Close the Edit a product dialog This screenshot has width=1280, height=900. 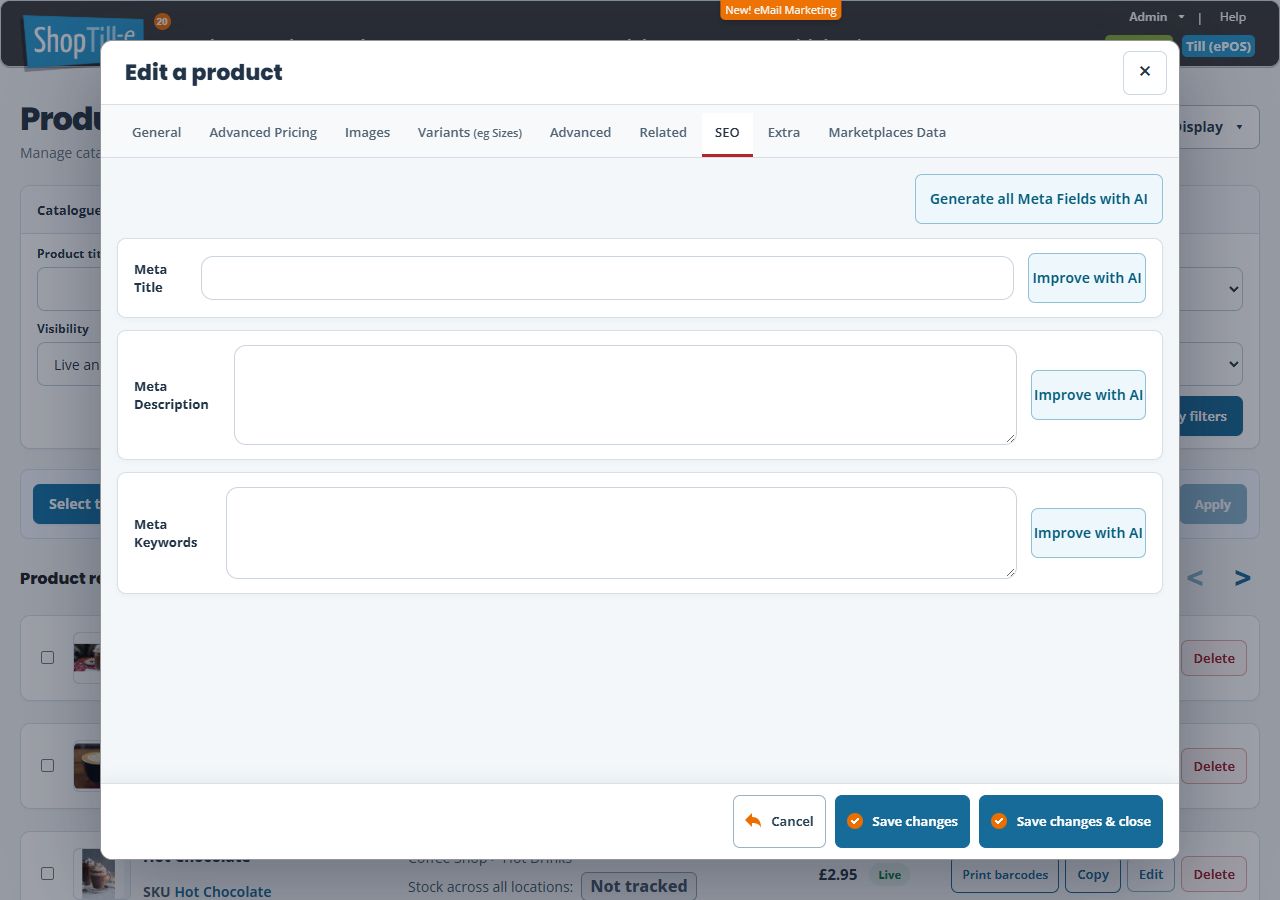point(1145,72)
